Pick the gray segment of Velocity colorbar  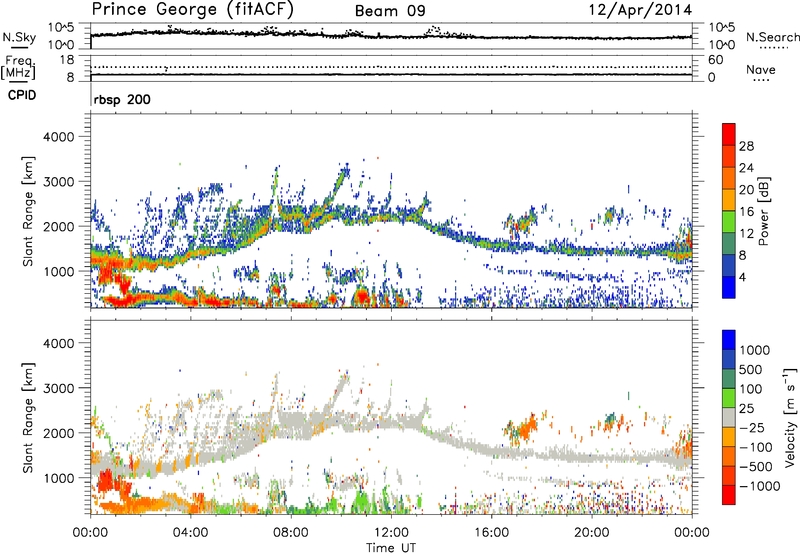(x=729, y=418)
